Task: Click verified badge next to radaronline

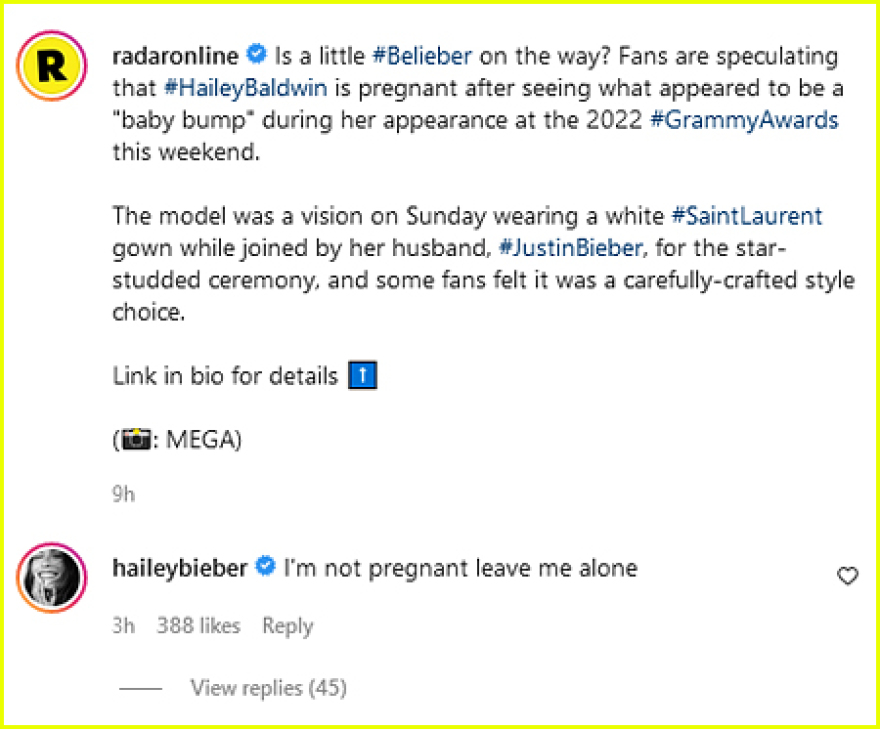Action: [257, 56]
